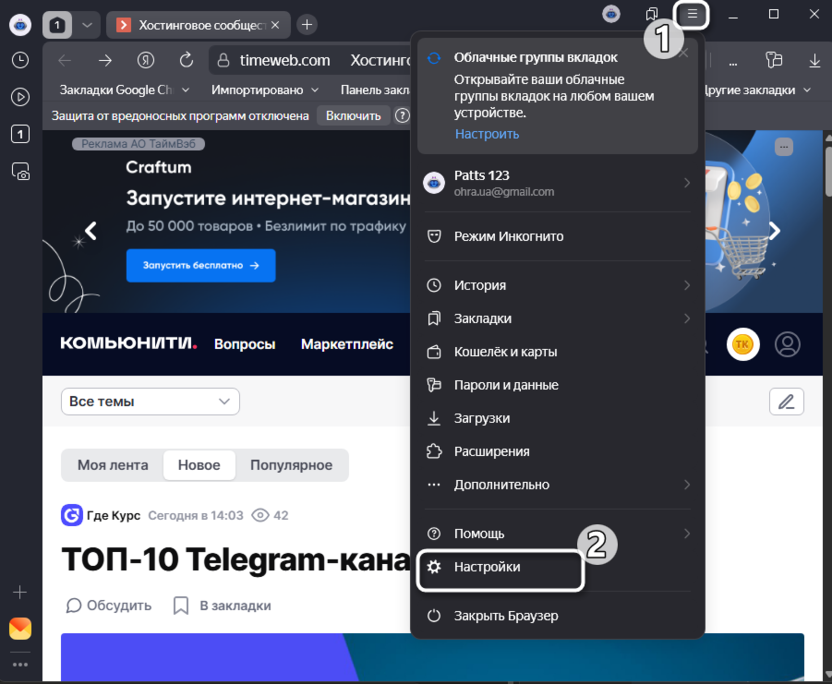Select Режим Инкогнито menu item

click(x=557, y=237)
